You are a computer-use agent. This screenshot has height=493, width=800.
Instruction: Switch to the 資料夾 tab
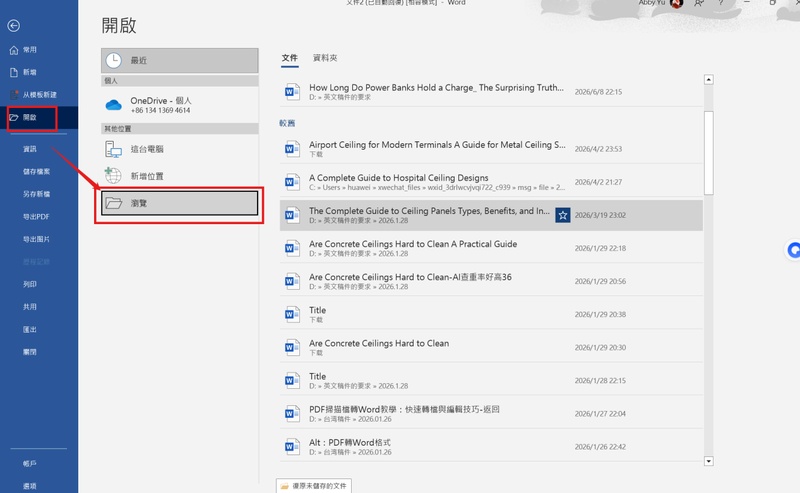tap(325, 58)
